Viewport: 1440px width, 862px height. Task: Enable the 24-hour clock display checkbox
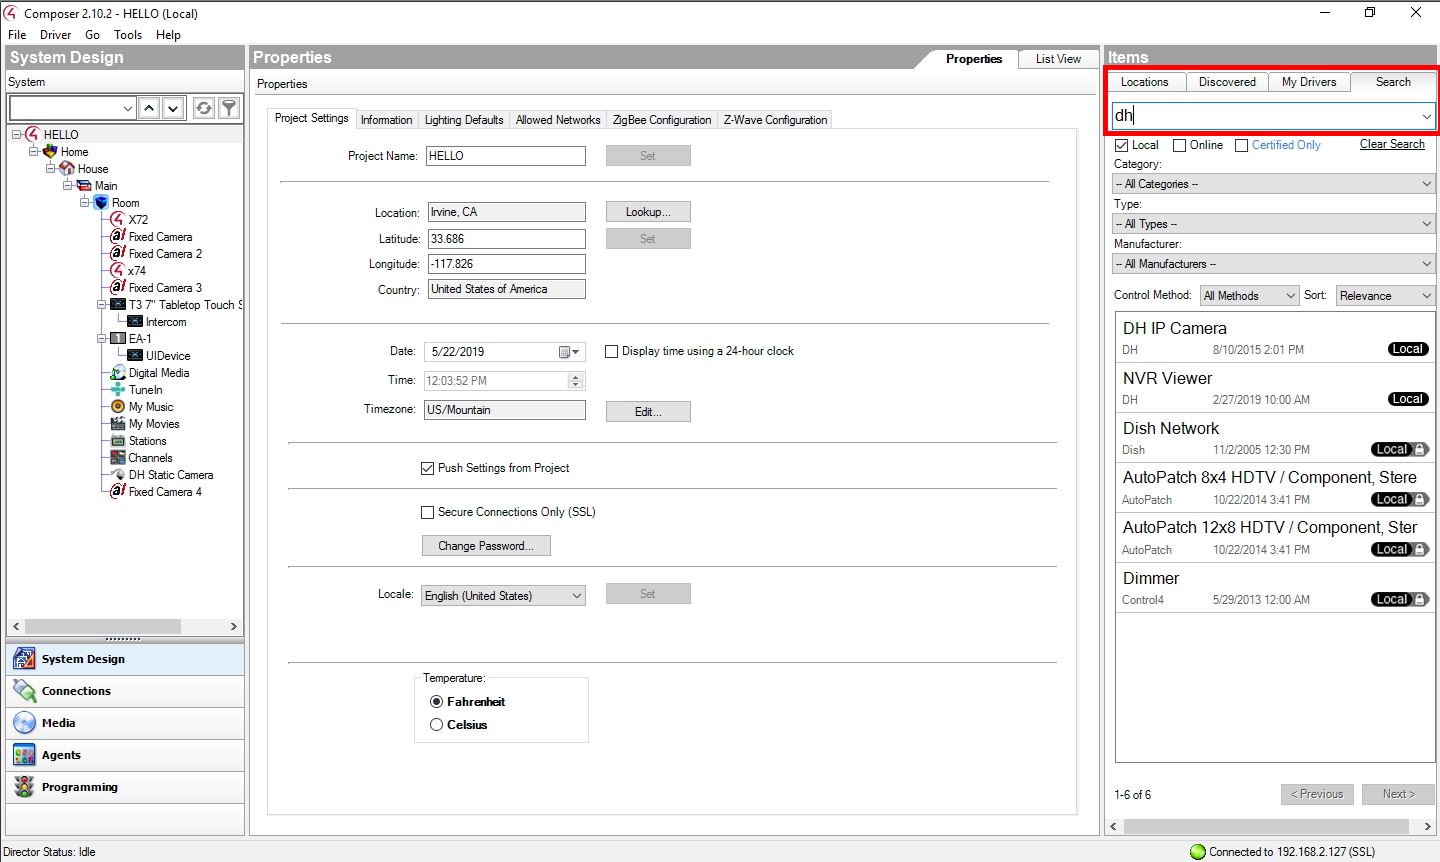[612, 351]
